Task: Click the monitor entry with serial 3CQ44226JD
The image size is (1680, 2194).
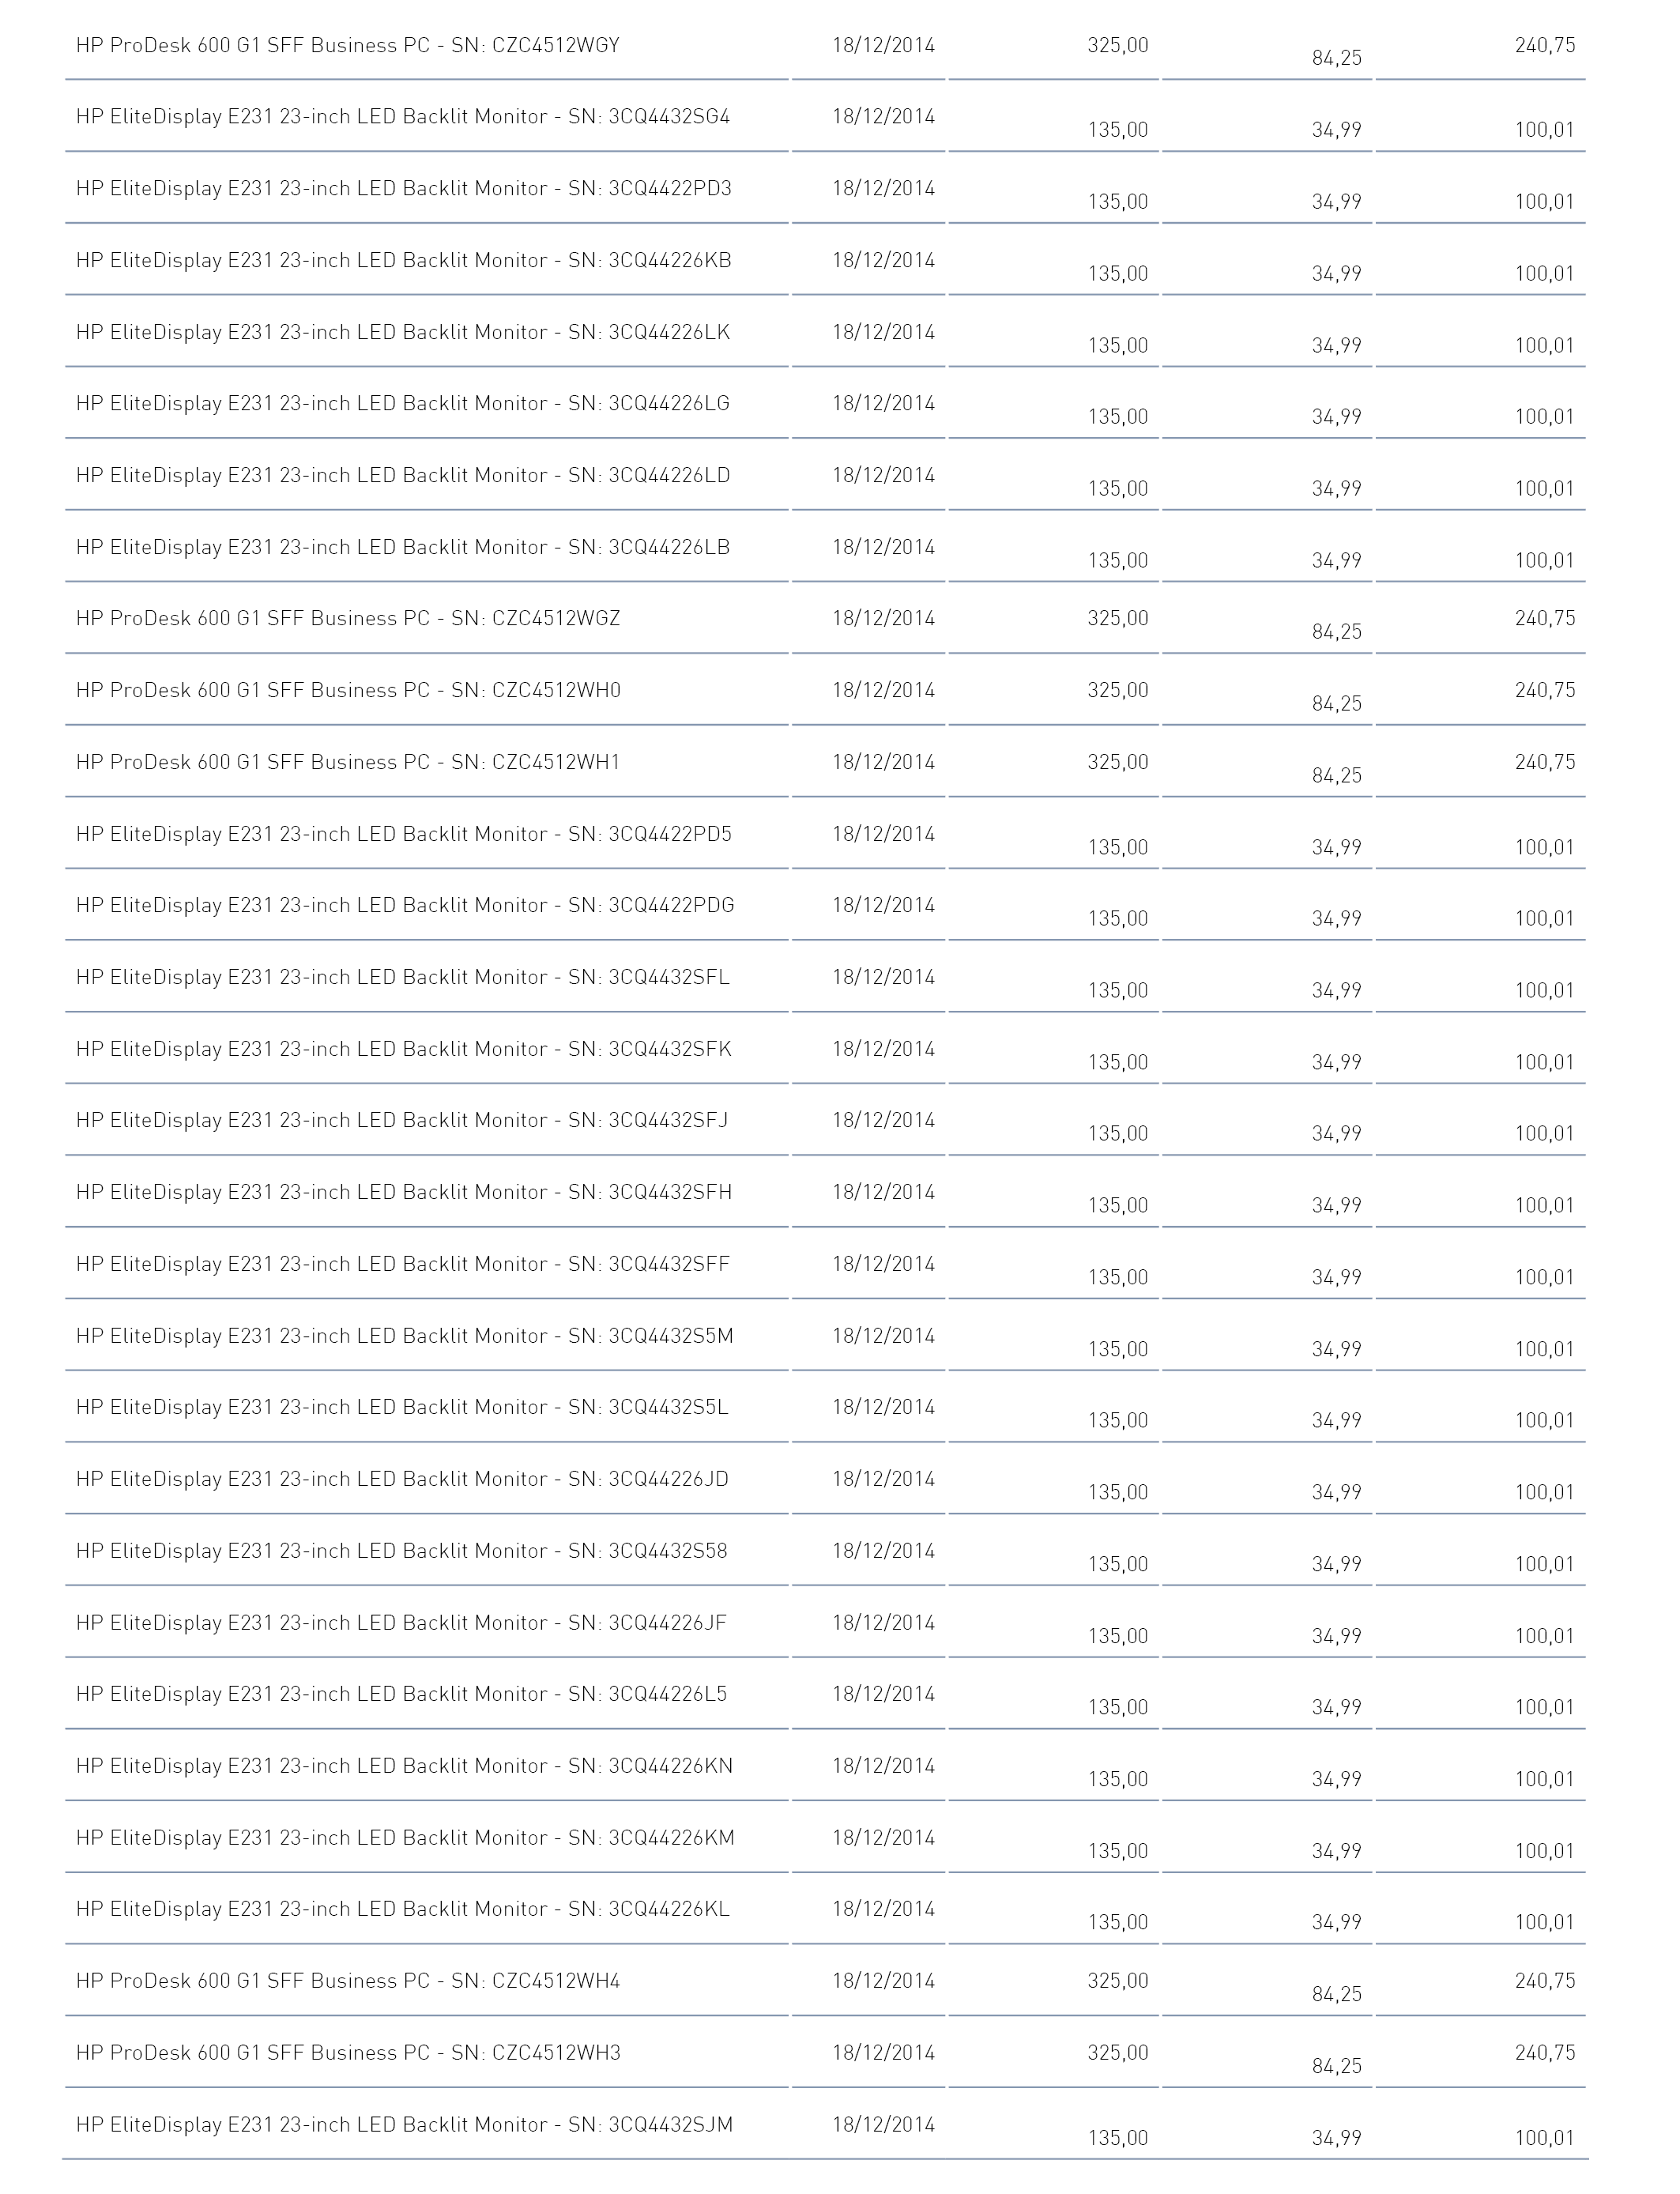Action: 402,1480
